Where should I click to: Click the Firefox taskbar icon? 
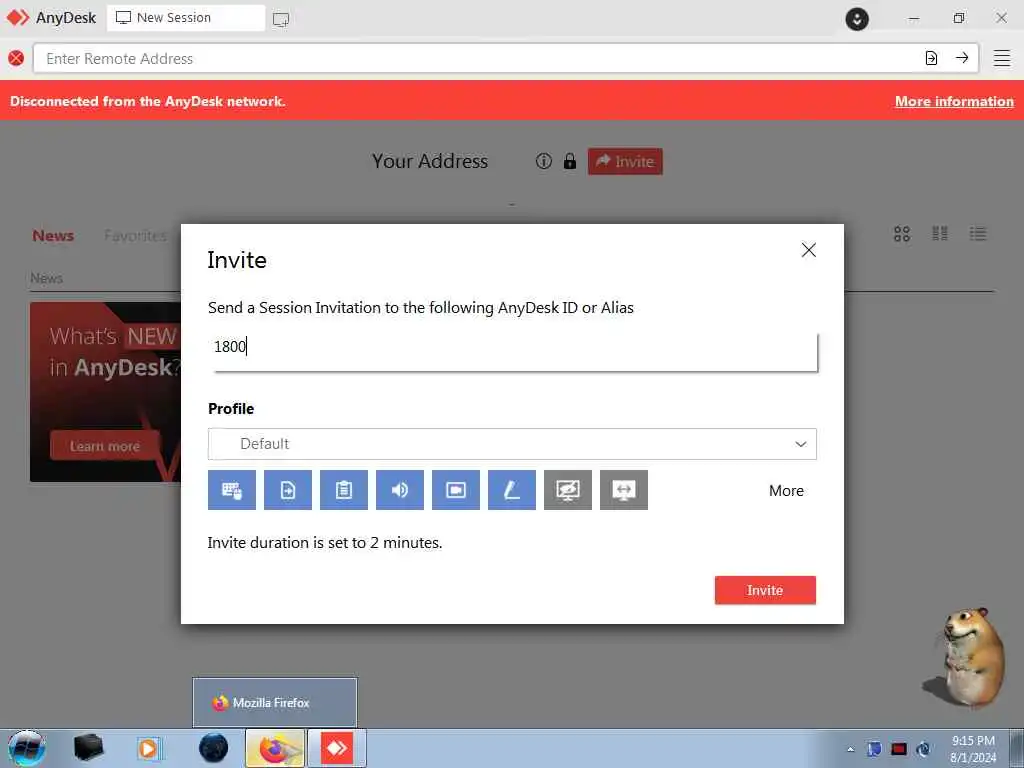click(x=275, y=748)
